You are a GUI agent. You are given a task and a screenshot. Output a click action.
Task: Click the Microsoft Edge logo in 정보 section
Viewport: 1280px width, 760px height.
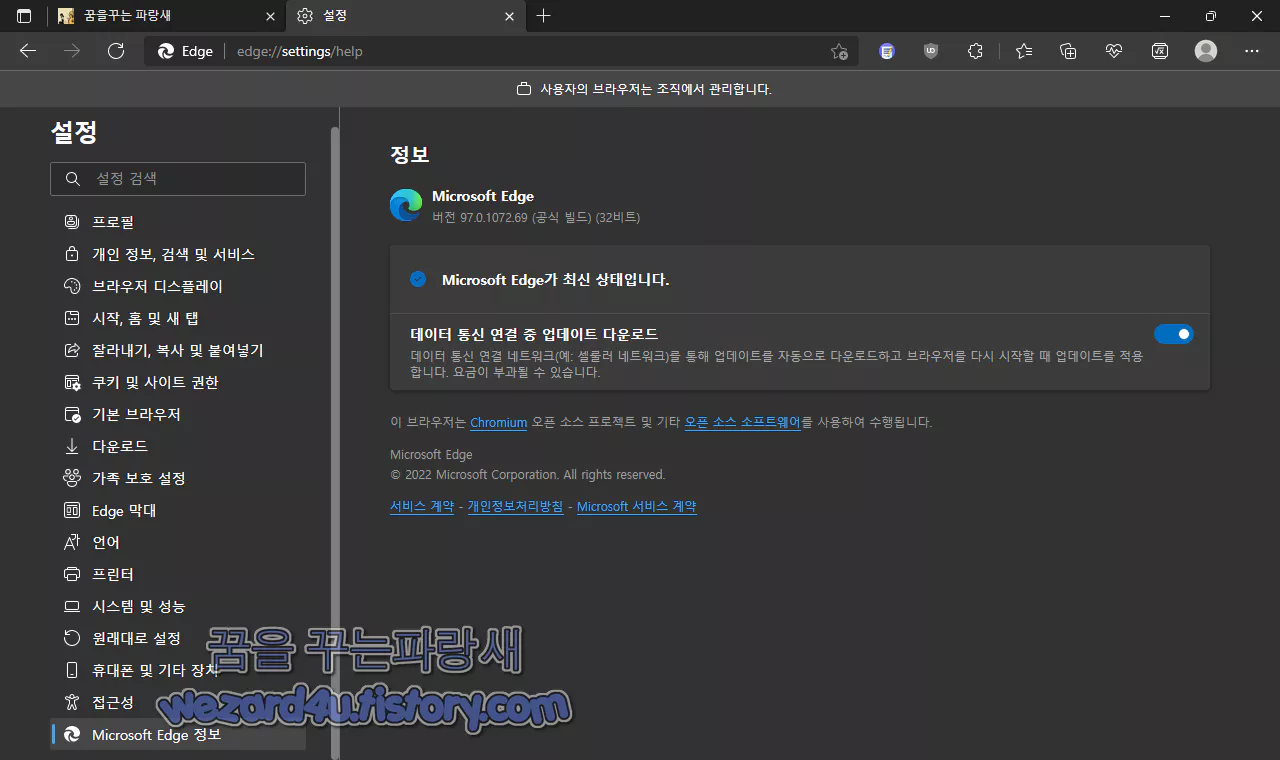coord(406,205)
